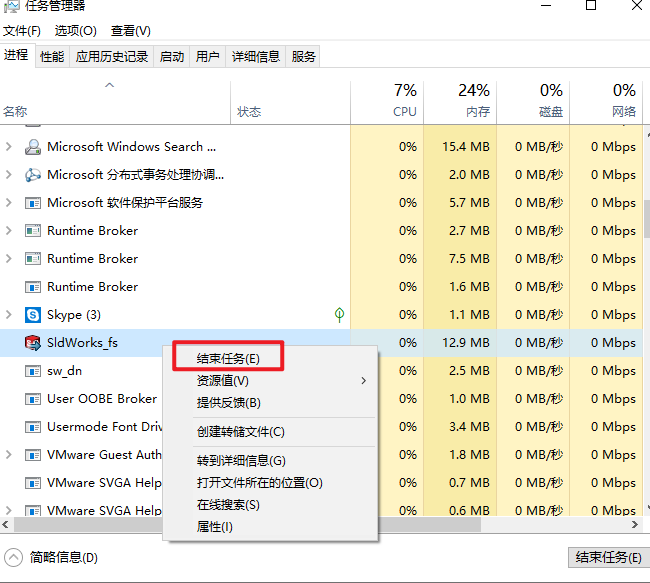Click the green leaf status icon for Skype
This screenshot has height=583, width=650.
click(339, 315)
